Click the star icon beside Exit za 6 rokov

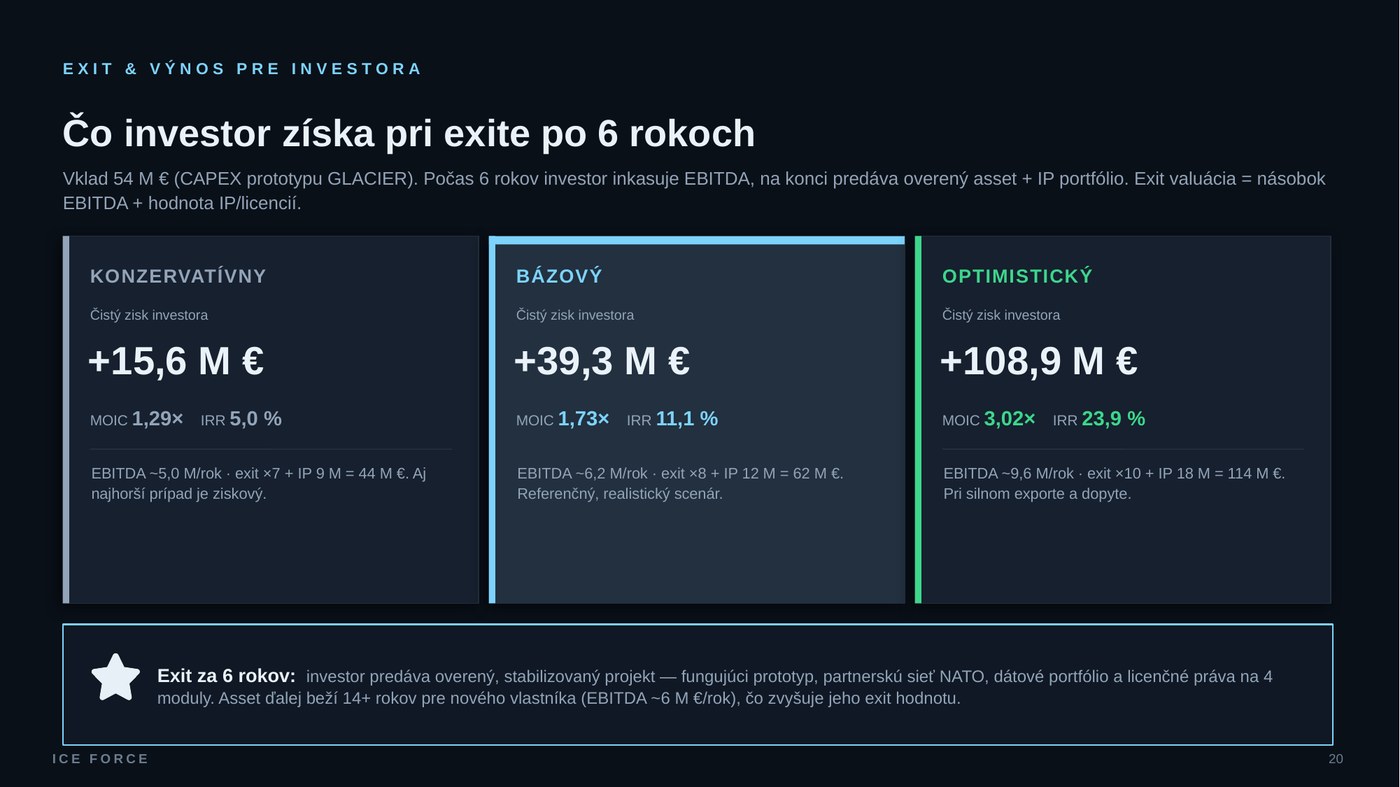pyautogui.click(x=116, y=677)
